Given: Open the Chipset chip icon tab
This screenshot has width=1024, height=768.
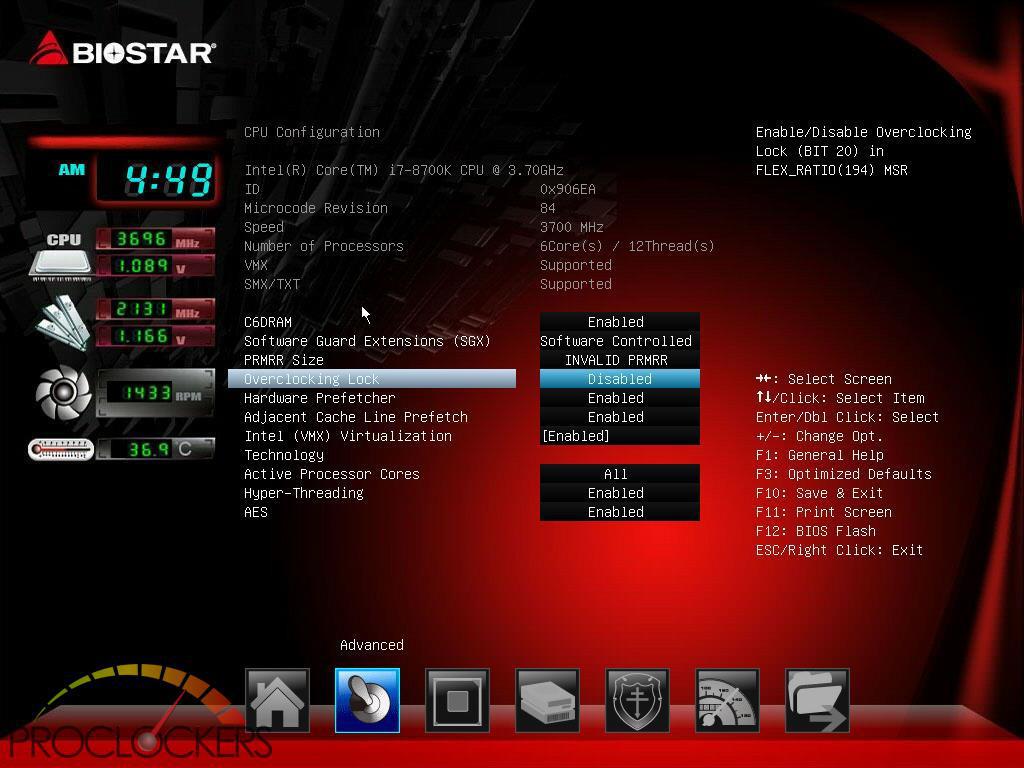Looking at the screenshot, I should coord(457,700).
